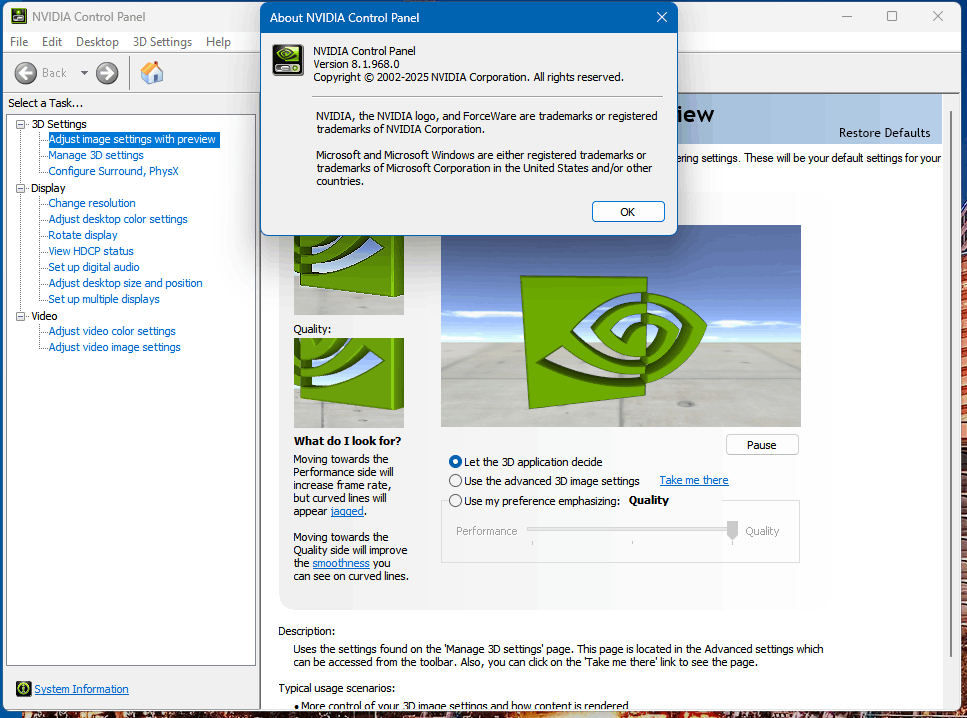Open 'Set up digital audio' task
The width and height of the screenshot is (967, 718).
pyautogui.click(x=94, y=268)
